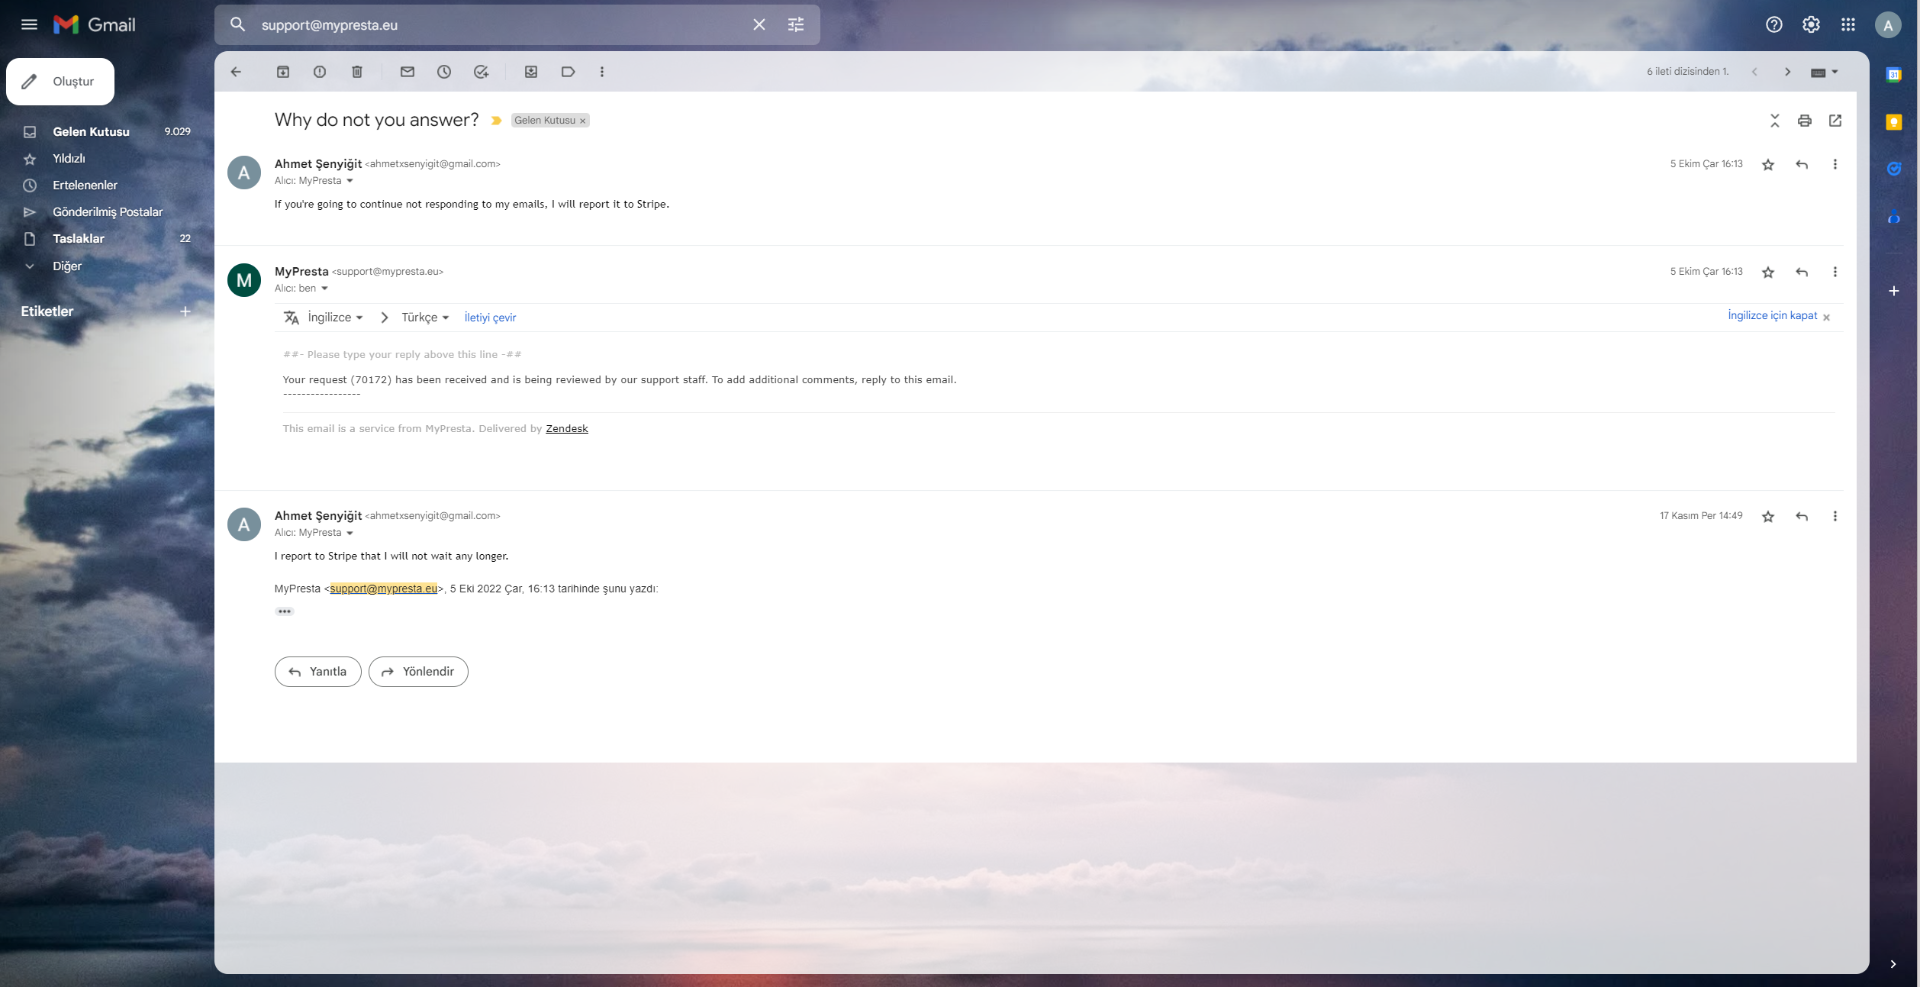The width and height of the screenshot is (1920, 987).
Task: Click the Yanıtla button
Action: [318, 672]
